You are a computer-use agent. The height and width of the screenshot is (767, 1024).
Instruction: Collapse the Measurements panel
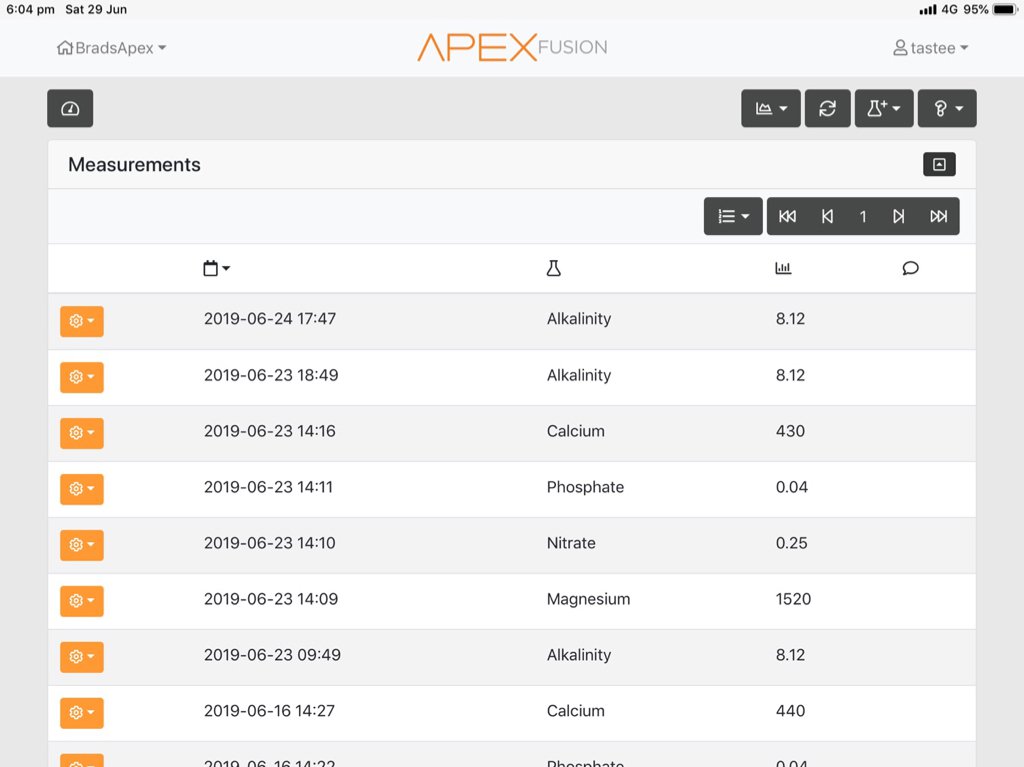(x=939, y=165)
